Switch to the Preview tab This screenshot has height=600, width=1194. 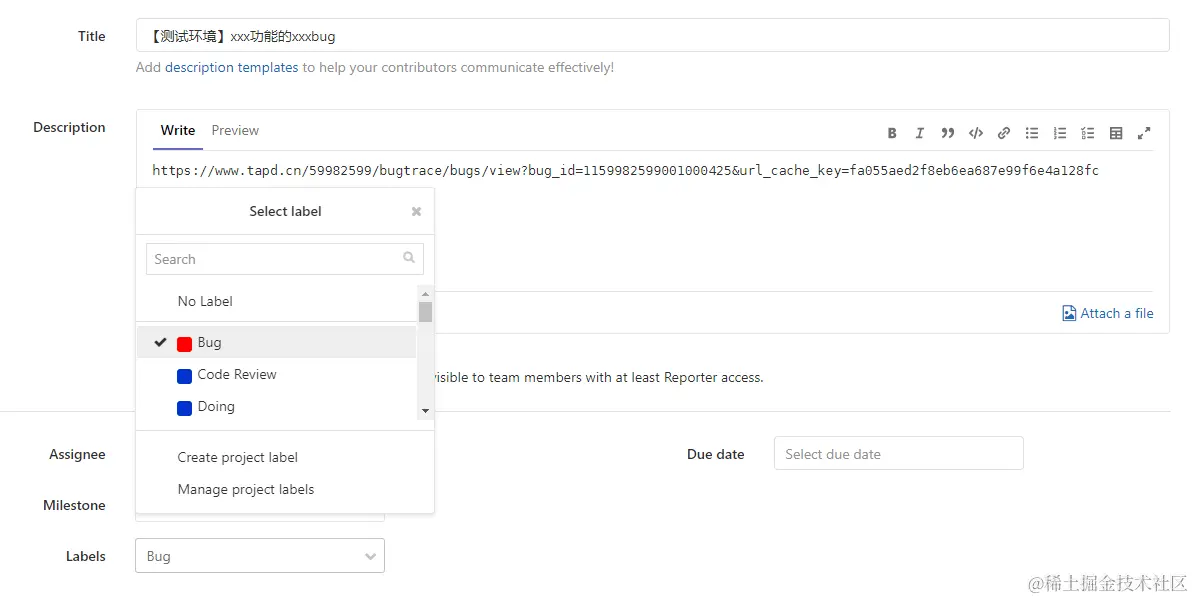point(235,130)
